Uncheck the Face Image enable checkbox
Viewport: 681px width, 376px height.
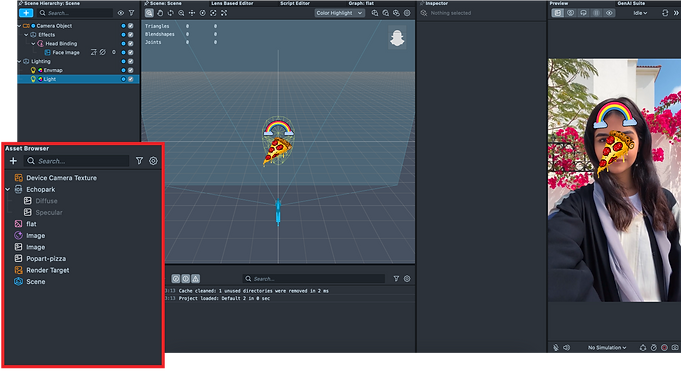(130, 53)
